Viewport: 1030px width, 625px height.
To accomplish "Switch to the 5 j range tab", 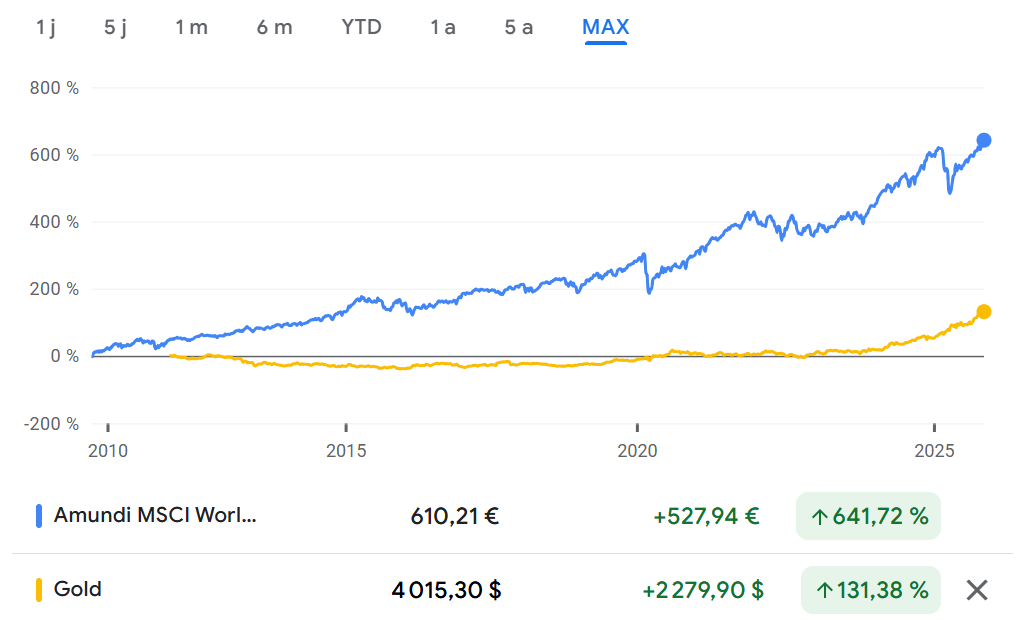I will tap(116, 27).
